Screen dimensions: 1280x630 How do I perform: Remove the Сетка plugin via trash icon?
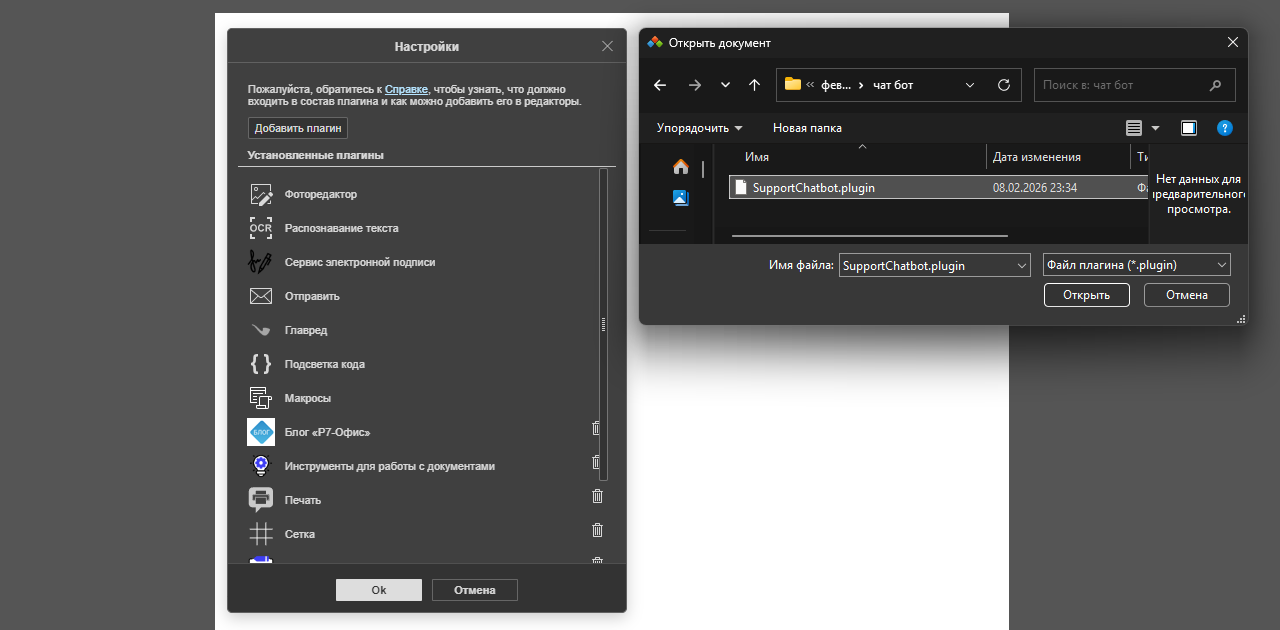click(597, 530)
